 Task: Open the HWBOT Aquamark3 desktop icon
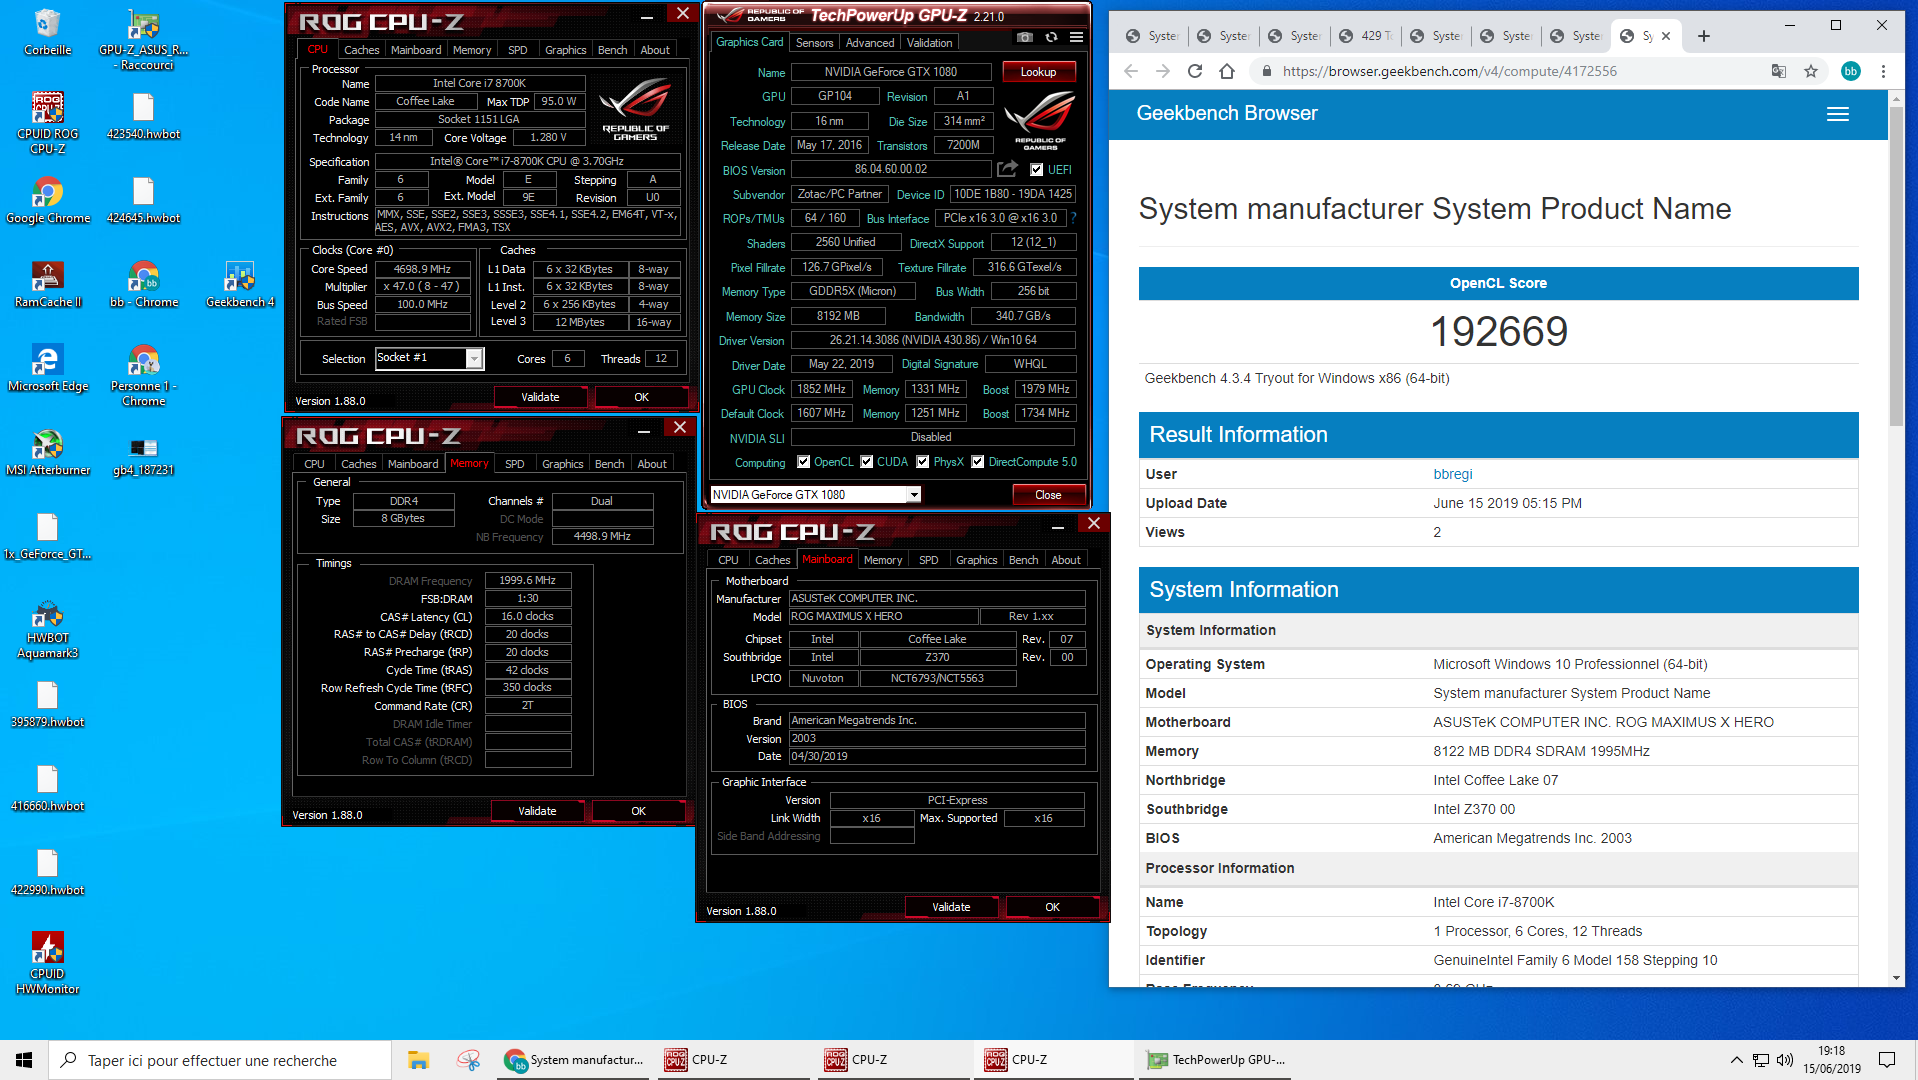click(x=47, y=629)
